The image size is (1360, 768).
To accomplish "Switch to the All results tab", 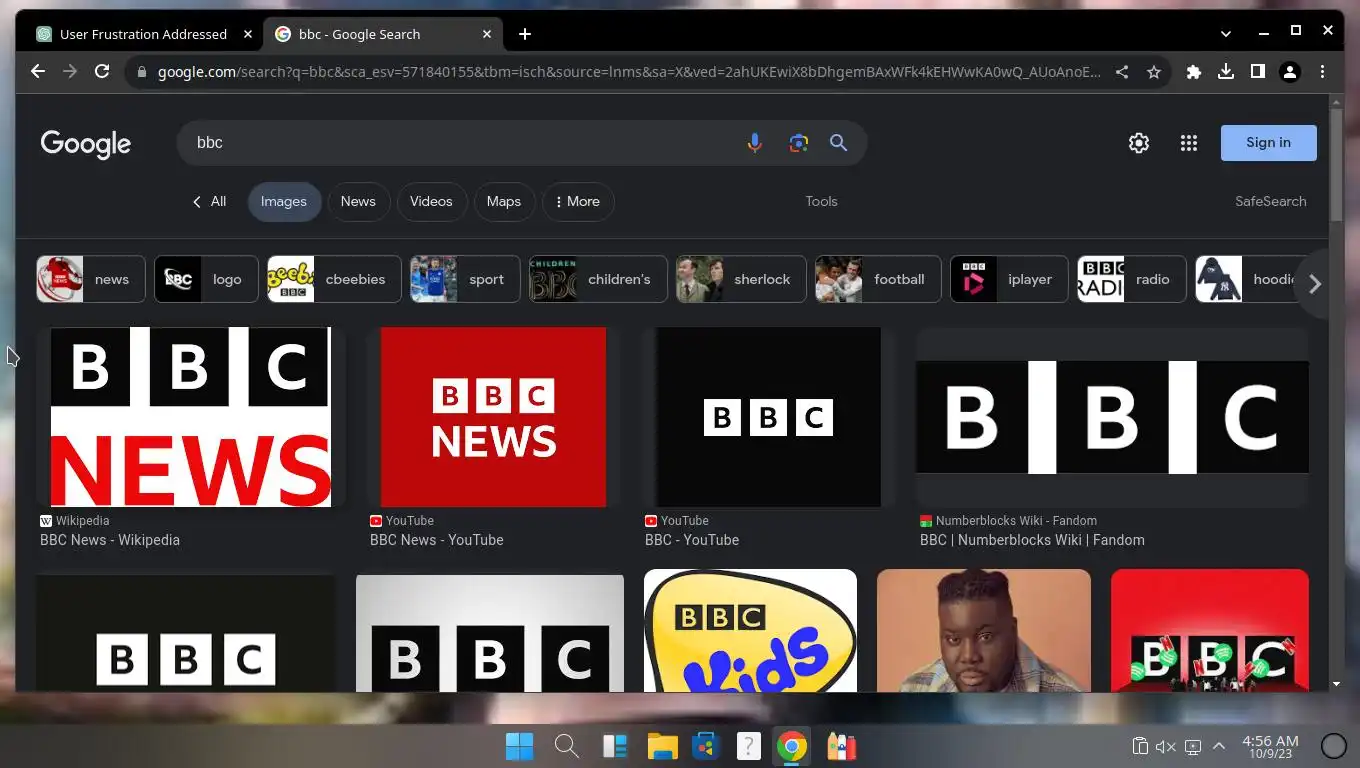I will tap(209, 201).
